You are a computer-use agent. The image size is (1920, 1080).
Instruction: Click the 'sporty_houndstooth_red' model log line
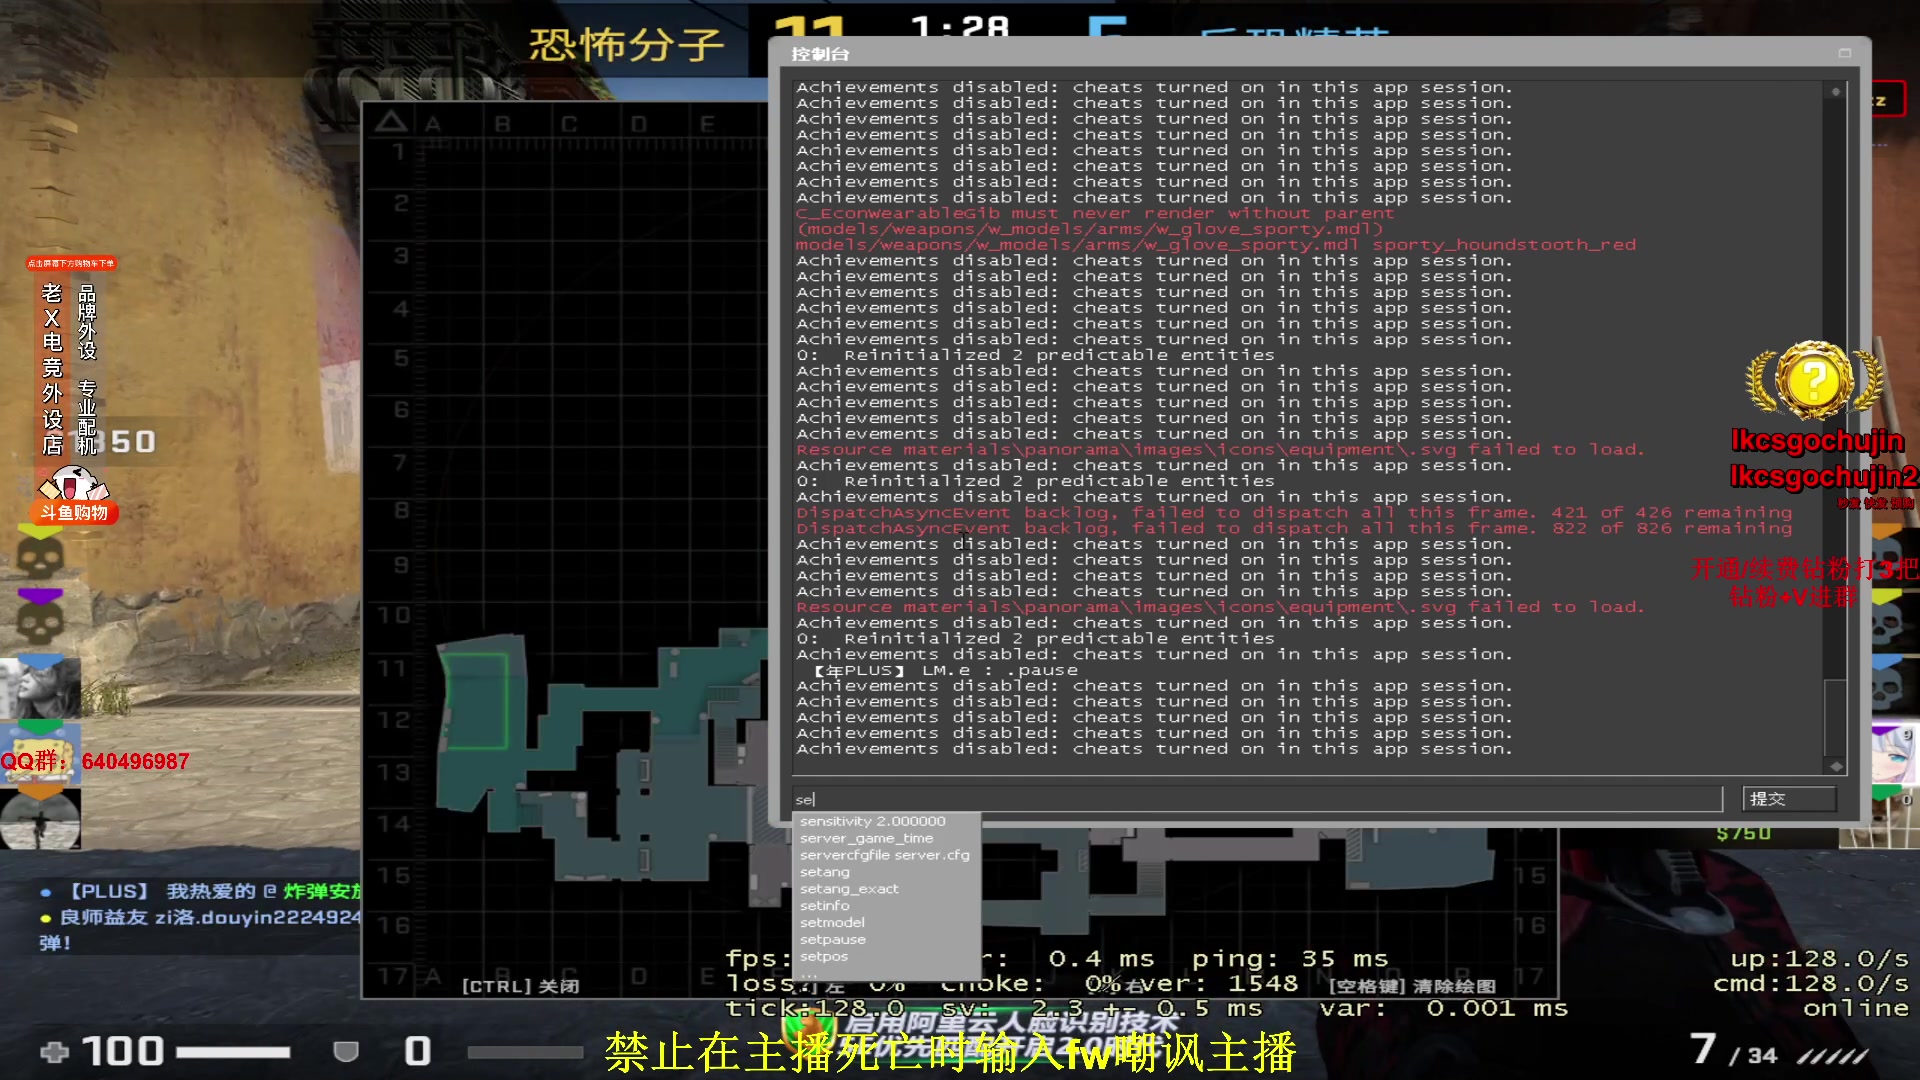pyautogui.click(x=1216, y=245)
